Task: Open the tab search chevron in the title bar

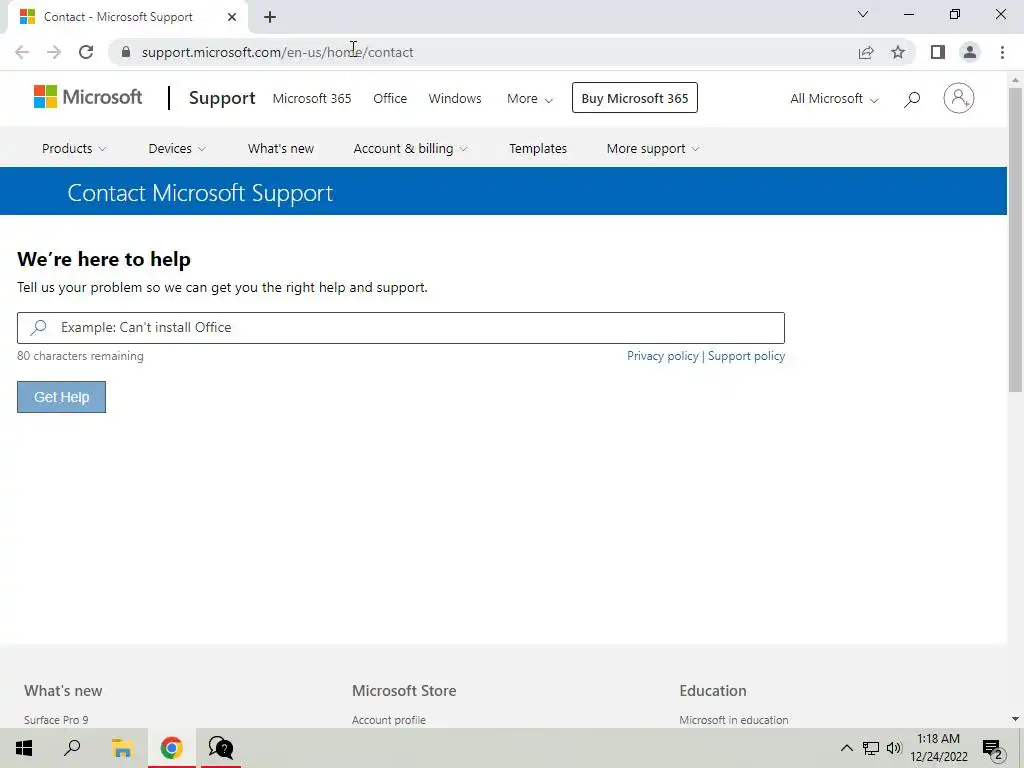Action: click(863, 14)
